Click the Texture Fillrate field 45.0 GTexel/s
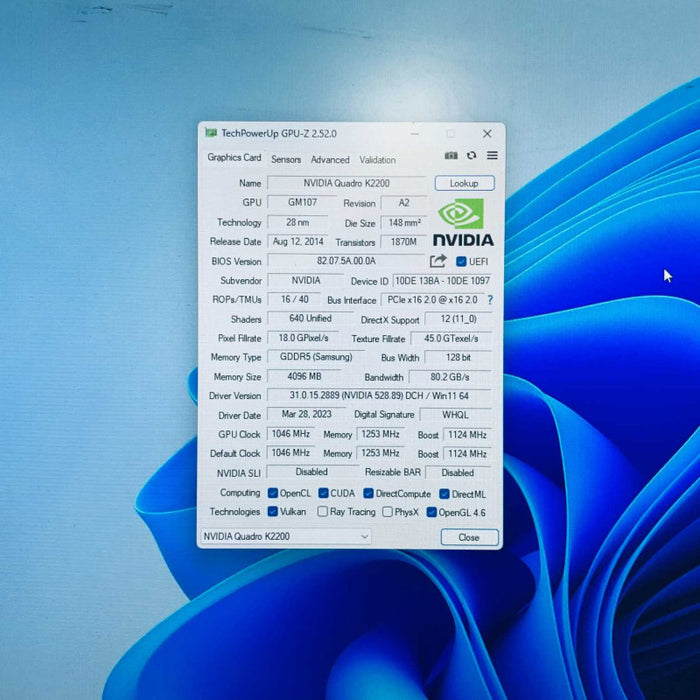700x700 pixels. click(x=451, y=338)
